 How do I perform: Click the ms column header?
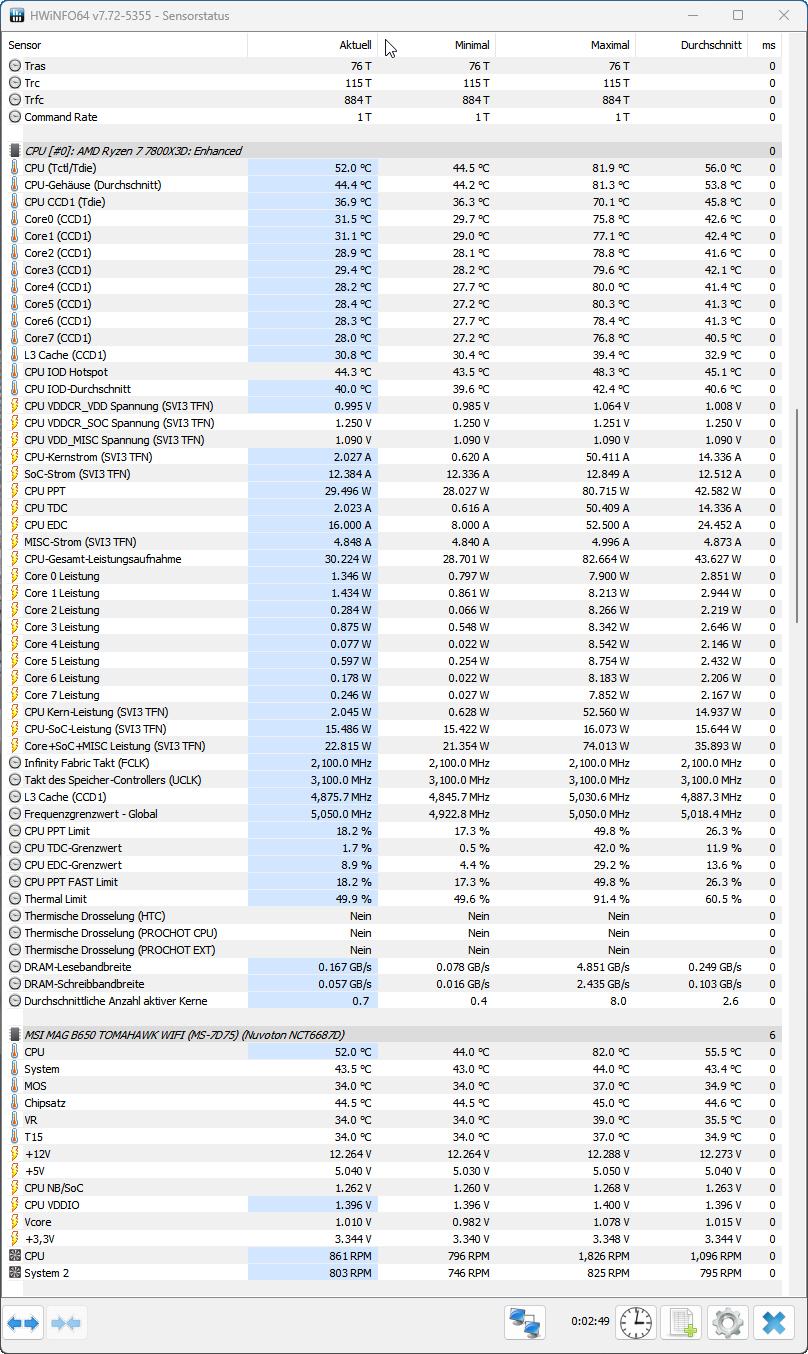coord(765,45)
